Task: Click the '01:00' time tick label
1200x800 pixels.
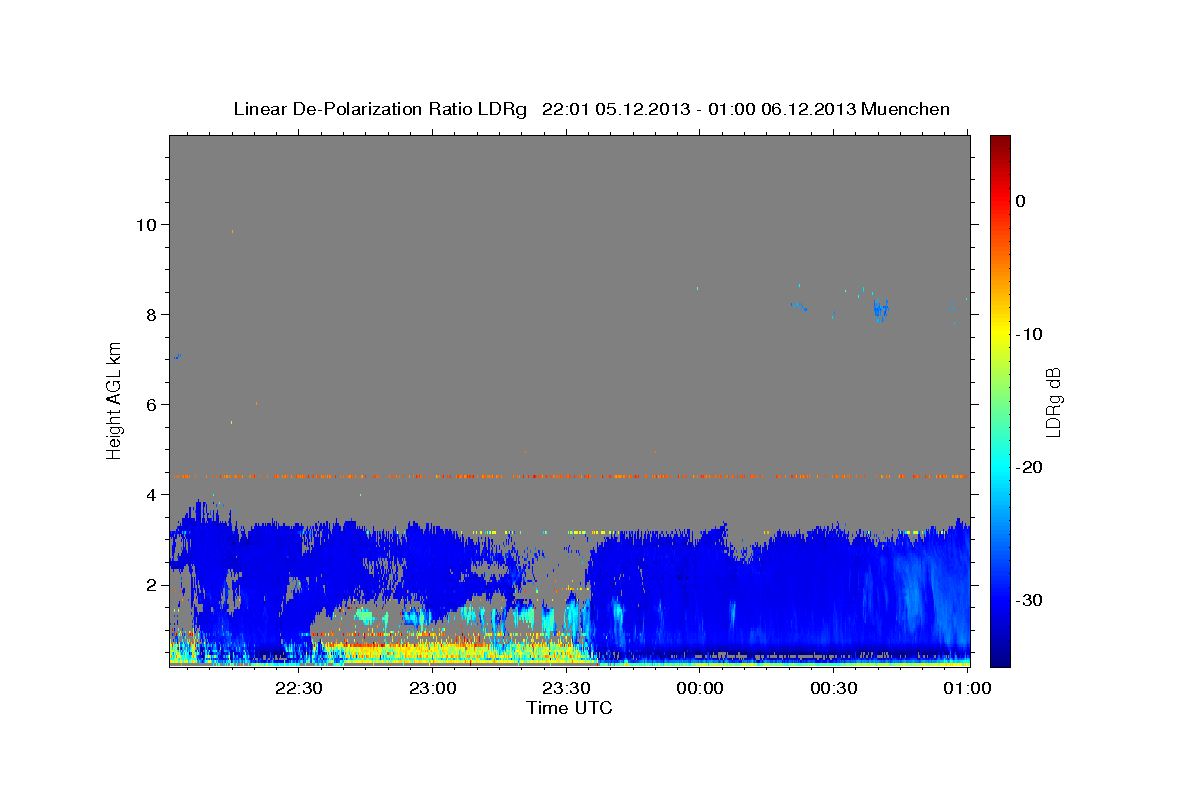Action: pos(968,689)
